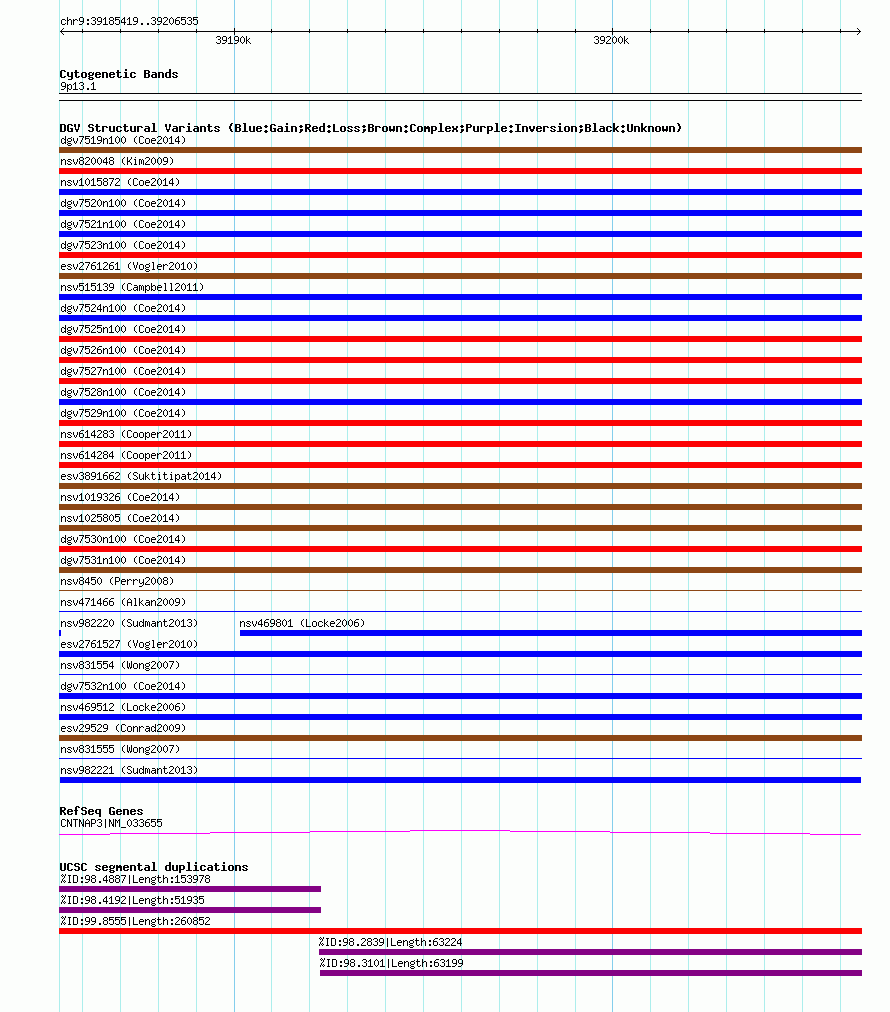The height and width of the screenshot is (1012, 890).
Task: Select the %ID:98.4887|Length:153978 duplication label
Action: 135,879
